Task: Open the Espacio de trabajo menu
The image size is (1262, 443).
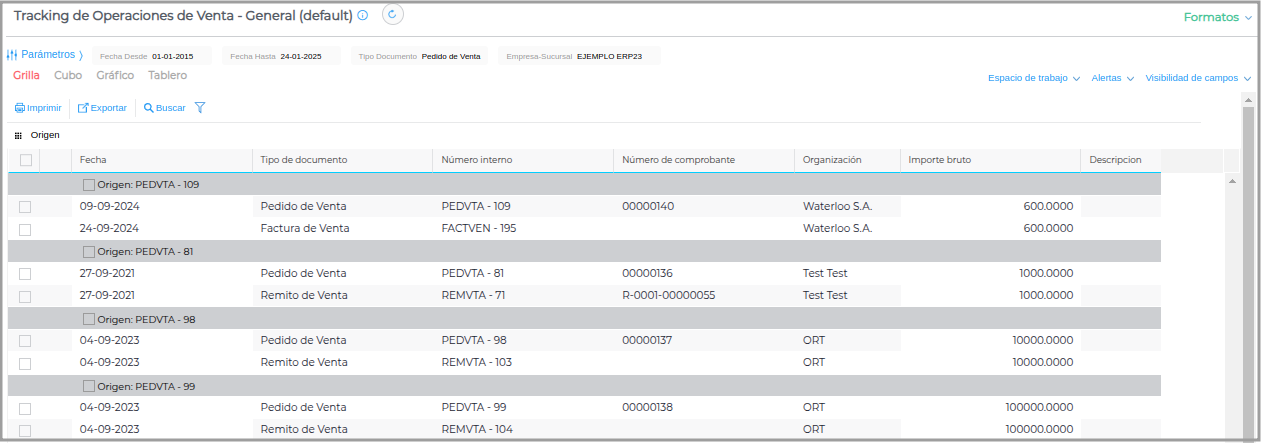Action: [1034, 78]
